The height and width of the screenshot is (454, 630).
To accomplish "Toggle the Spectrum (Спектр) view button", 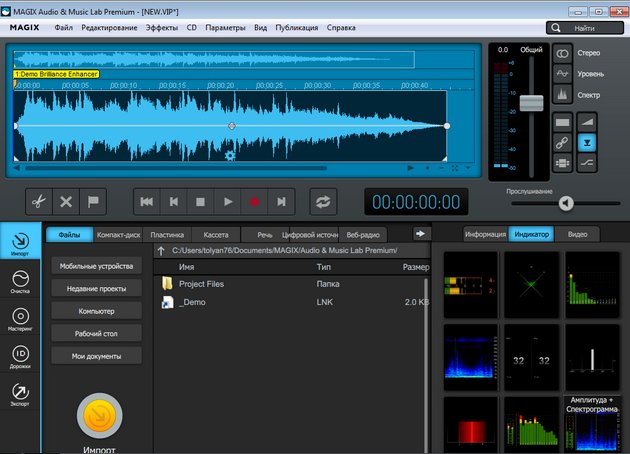I will [562, 95].
